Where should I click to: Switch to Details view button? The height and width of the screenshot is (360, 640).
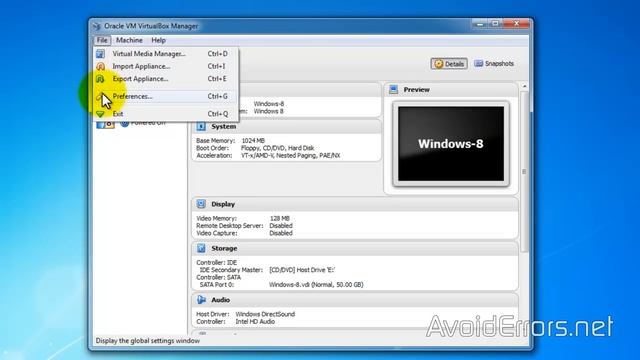coord(449,64)
